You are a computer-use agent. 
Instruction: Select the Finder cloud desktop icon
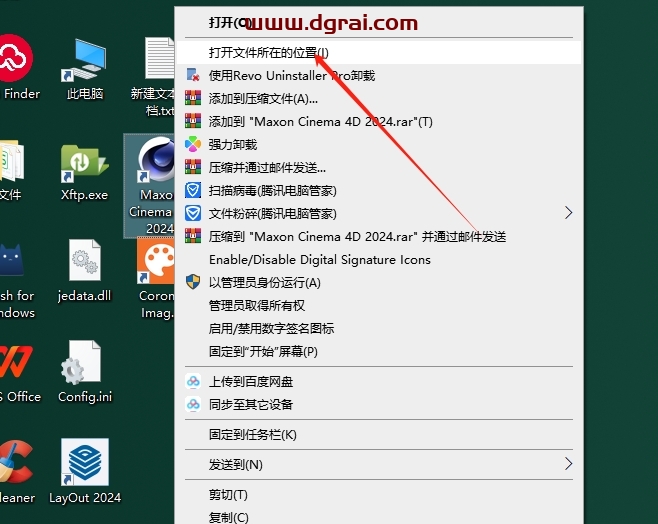coord(16,67)
